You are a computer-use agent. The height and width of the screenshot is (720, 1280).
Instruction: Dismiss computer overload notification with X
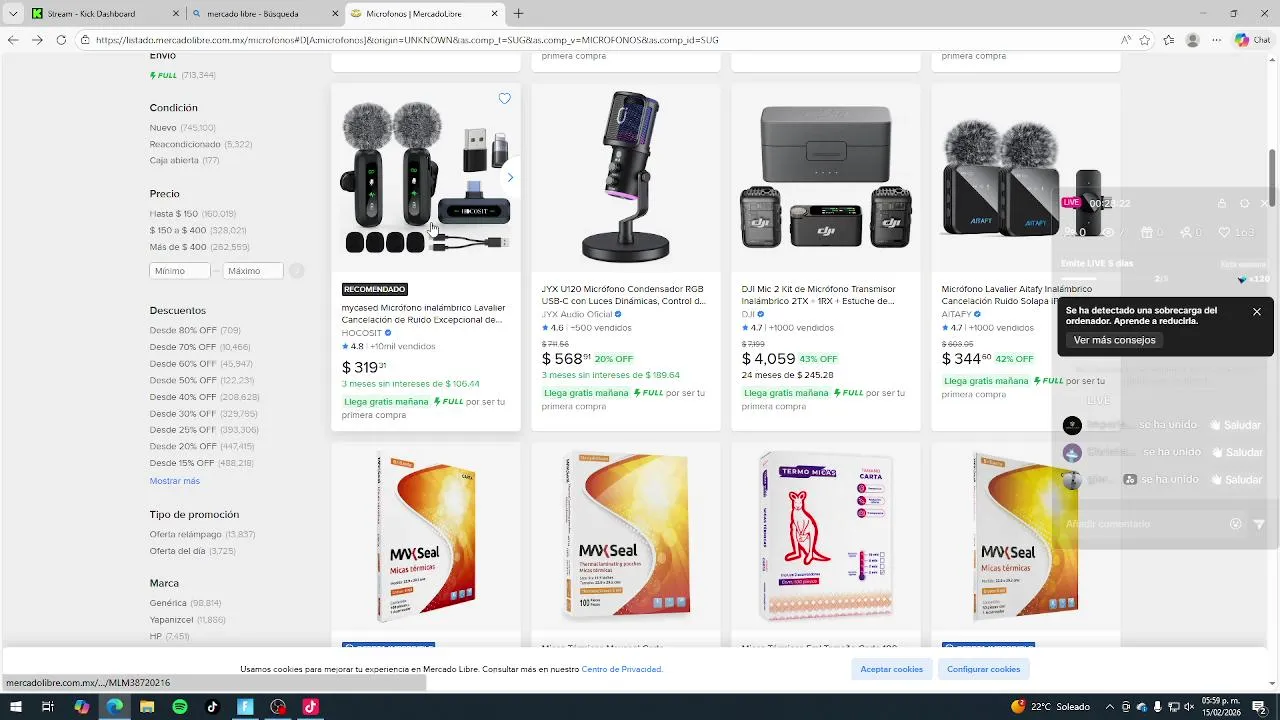point(1257,312)
